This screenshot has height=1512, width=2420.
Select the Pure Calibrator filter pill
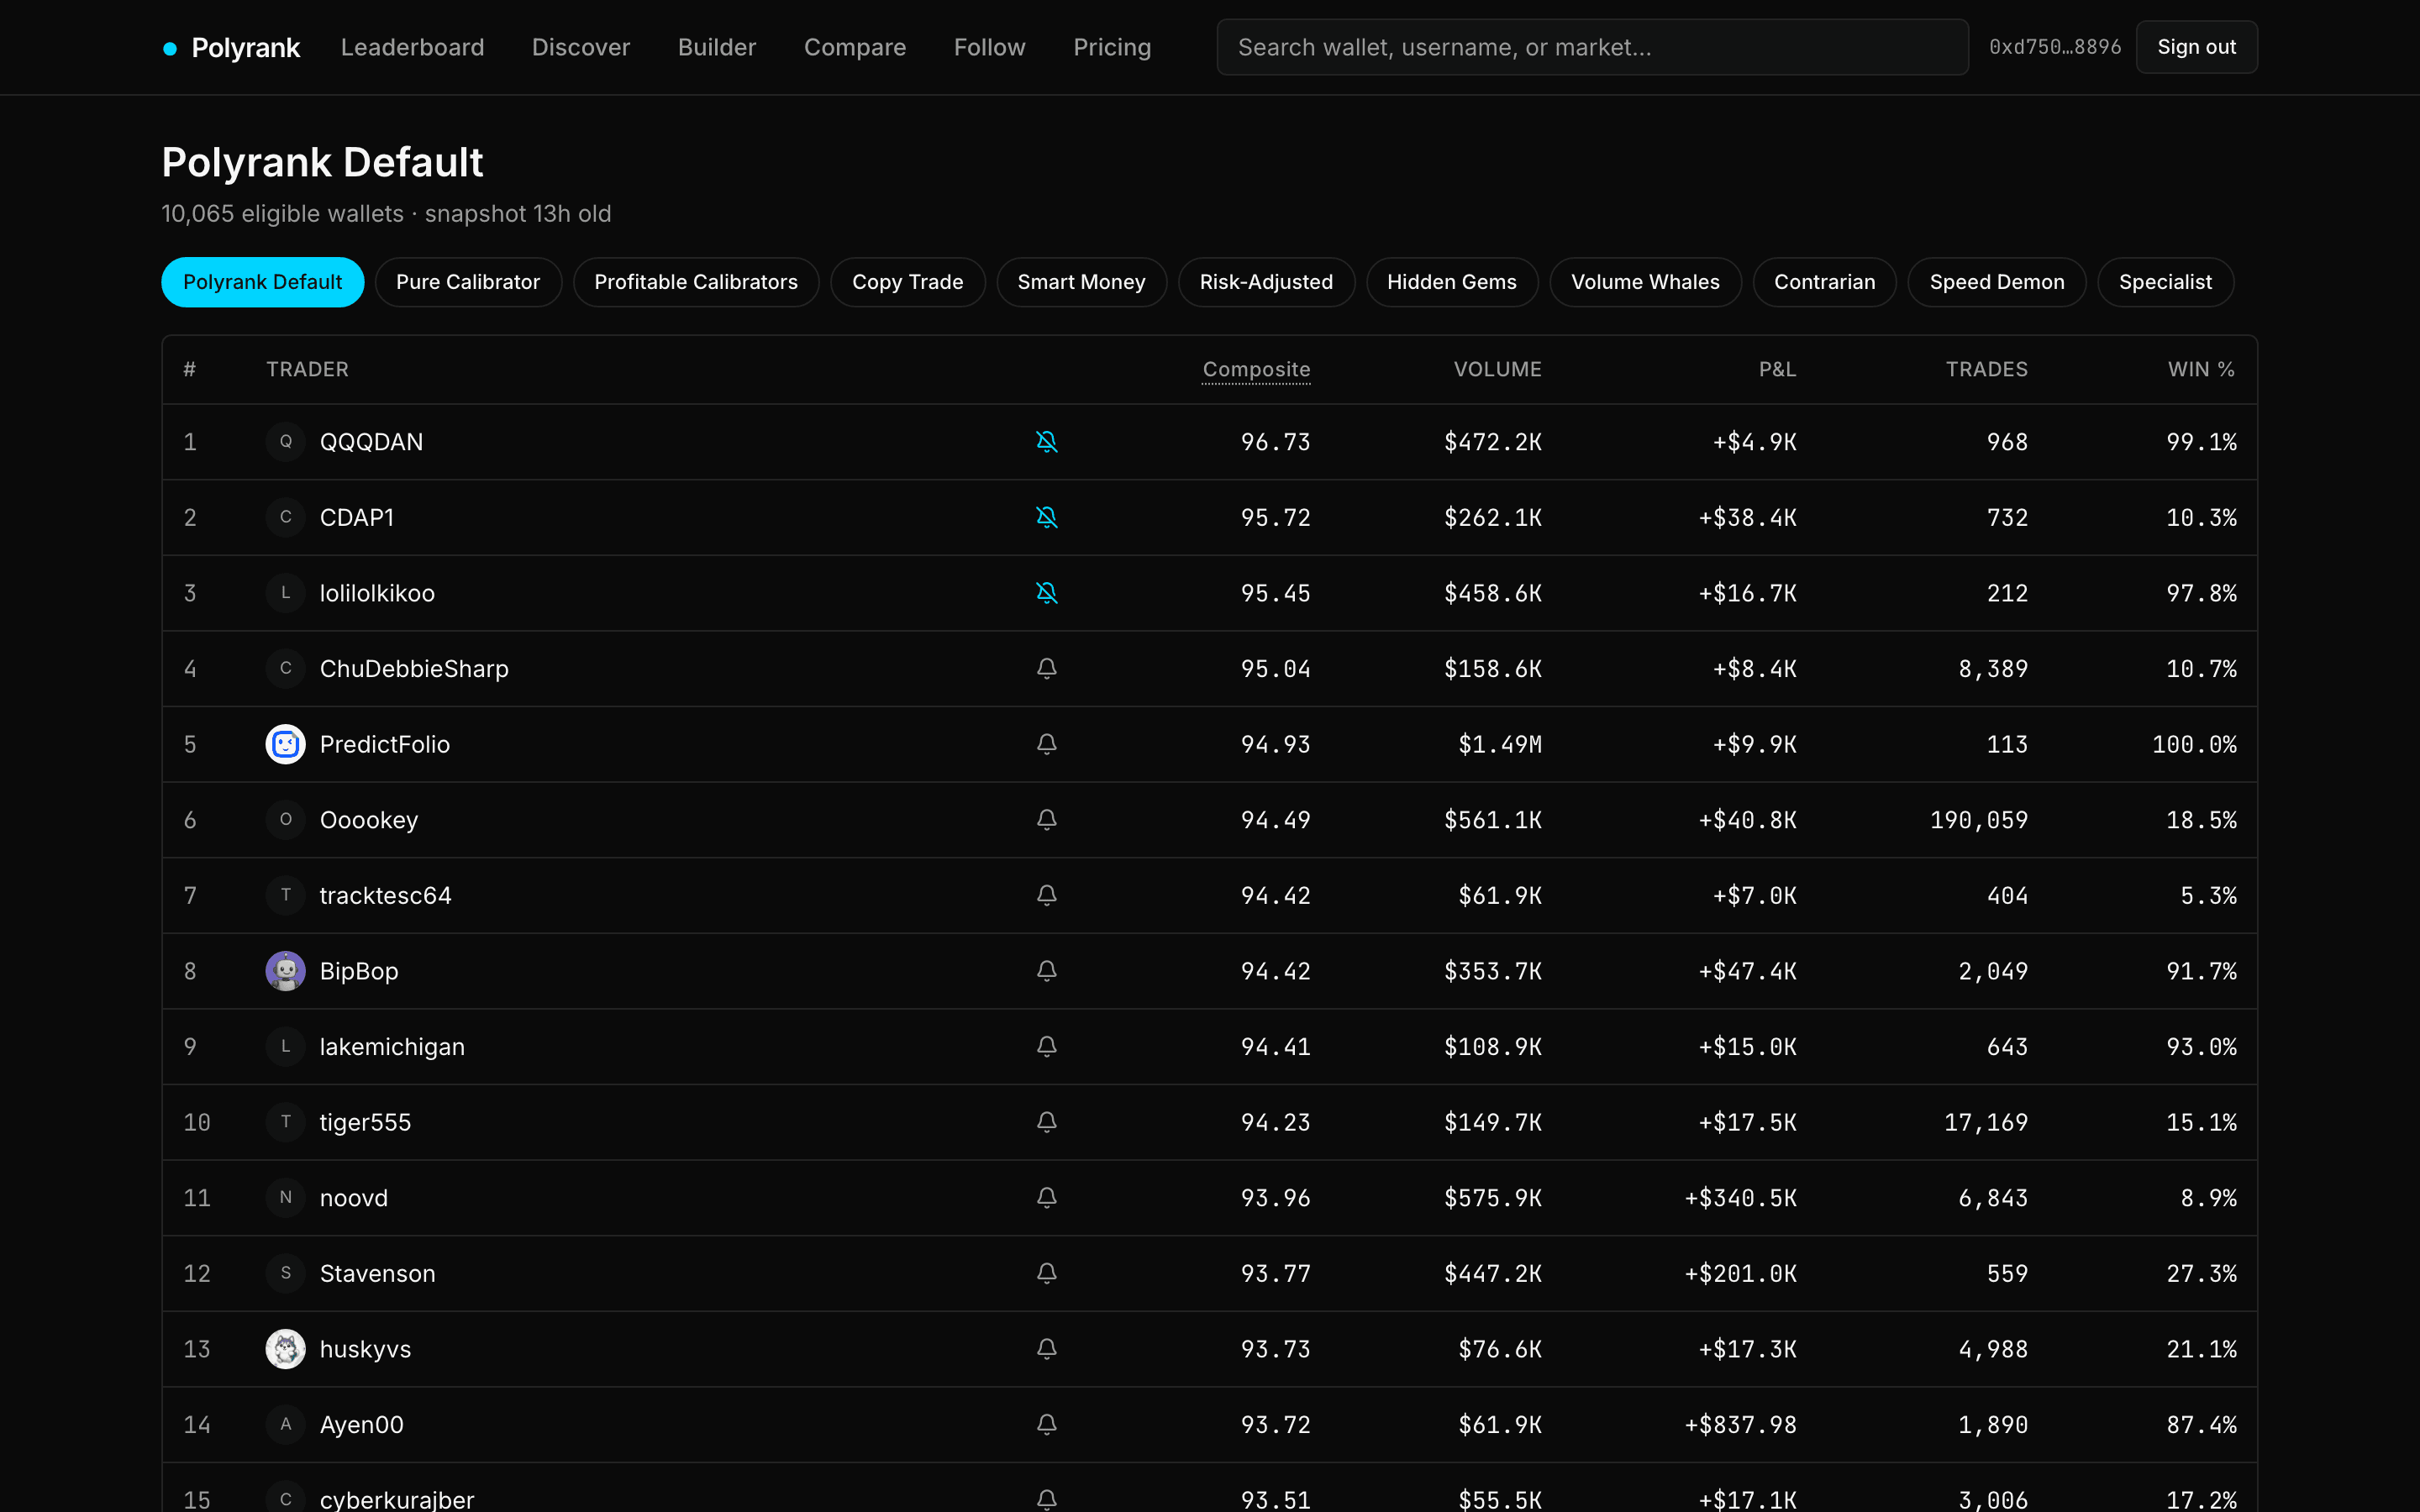[468, 282]
